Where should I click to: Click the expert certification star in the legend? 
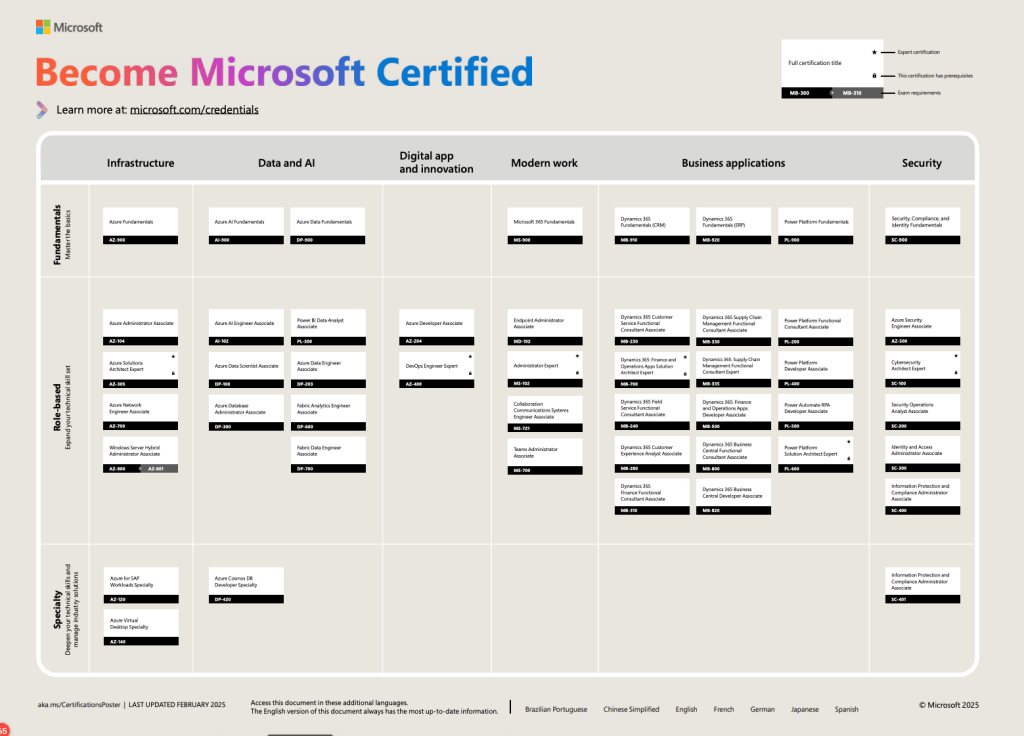pos(874,52)
